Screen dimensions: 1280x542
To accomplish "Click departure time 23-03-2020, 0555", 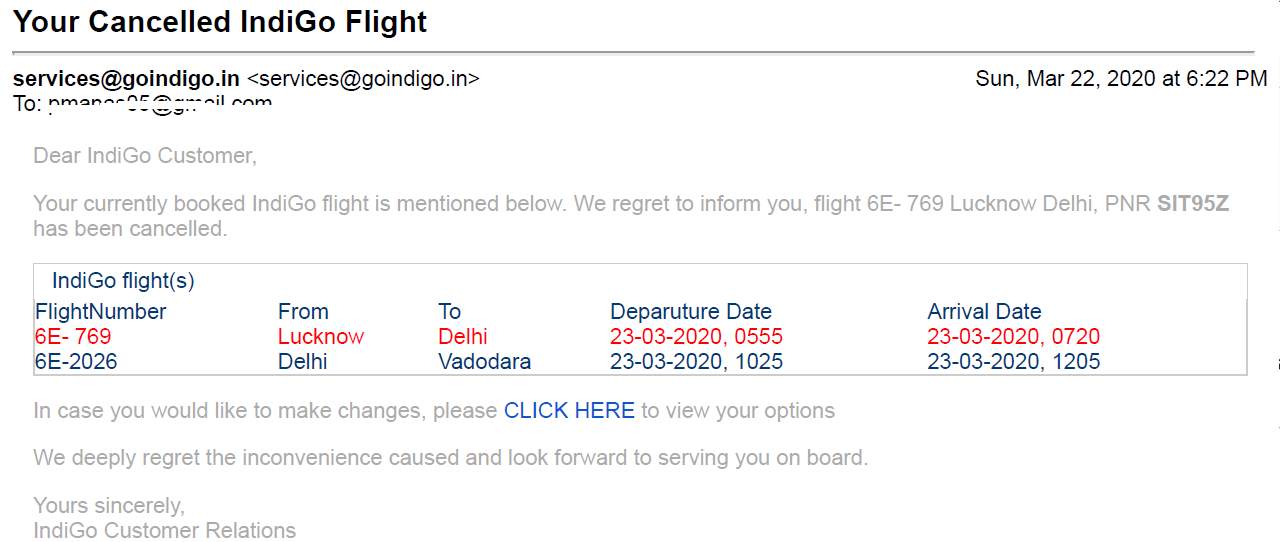I will point(697,337).
